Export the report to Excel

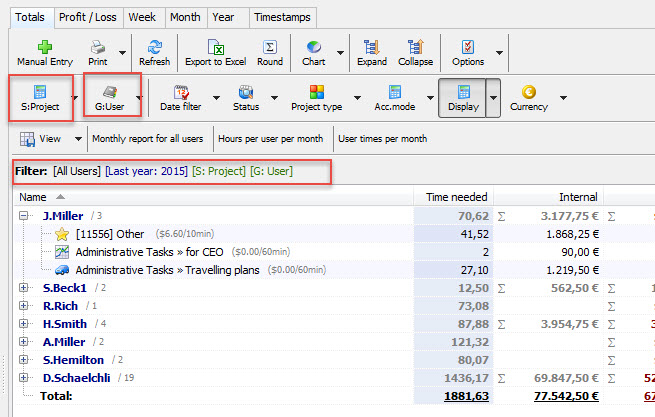(x=214, y=47)
